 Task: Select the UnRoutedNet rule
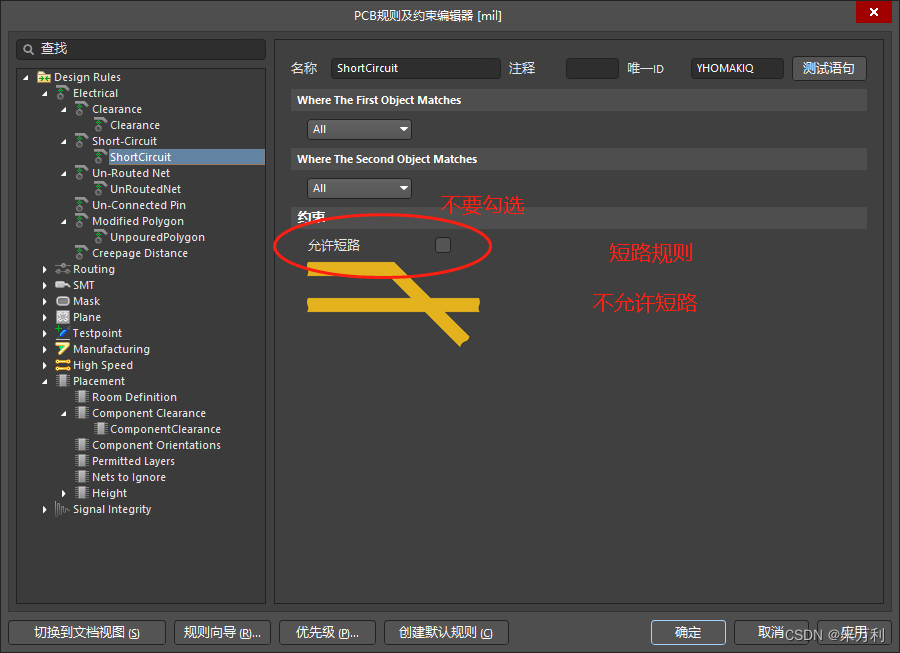point(145,189)
